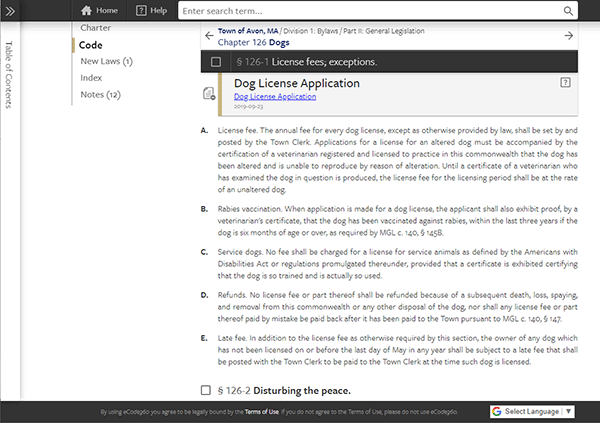Viewport: 600px width, 423px height.
Task: Go to the previous section arrow
Action: point(209,36)
